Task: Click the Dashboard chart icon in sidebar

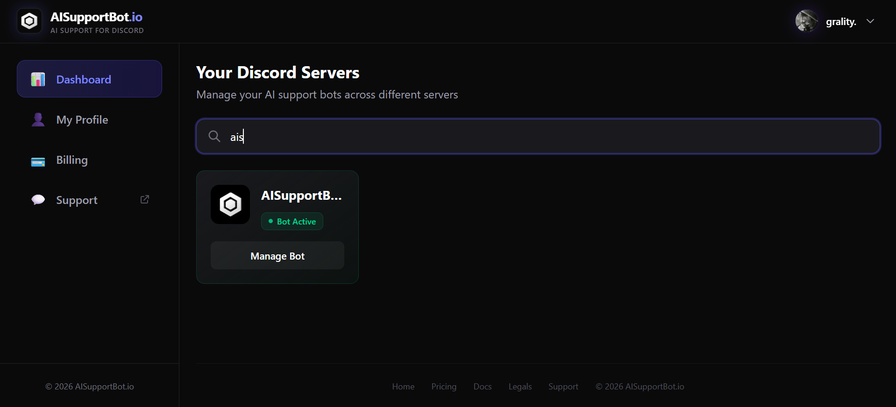Action: click(38, 79)
